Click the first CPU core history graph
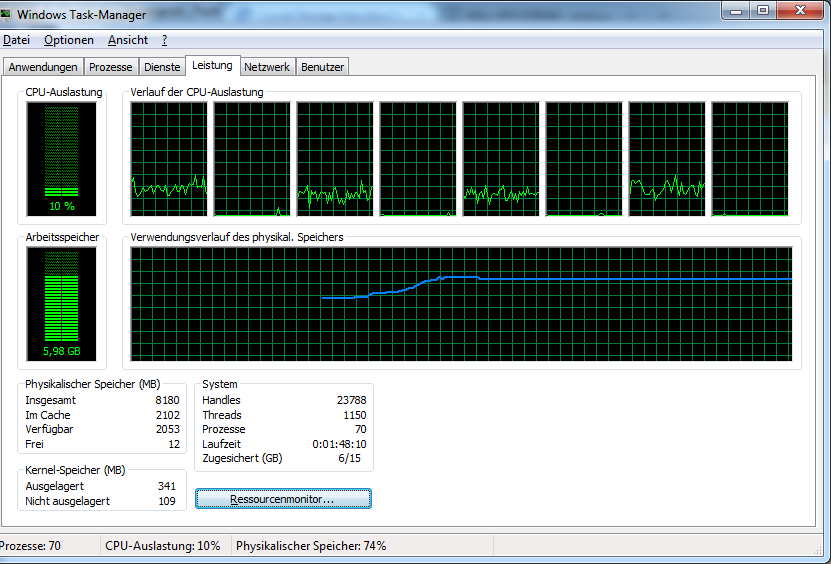The height and width of the screenshot is (564, 831). (169, 159)
